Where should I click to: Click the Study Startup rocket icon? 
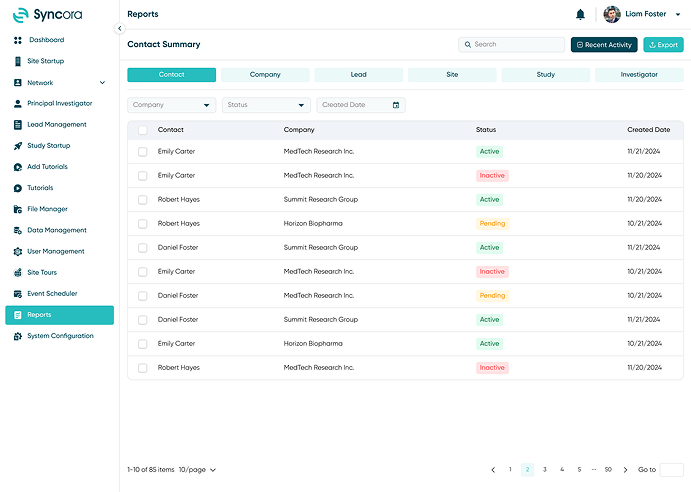pos(18,146)
